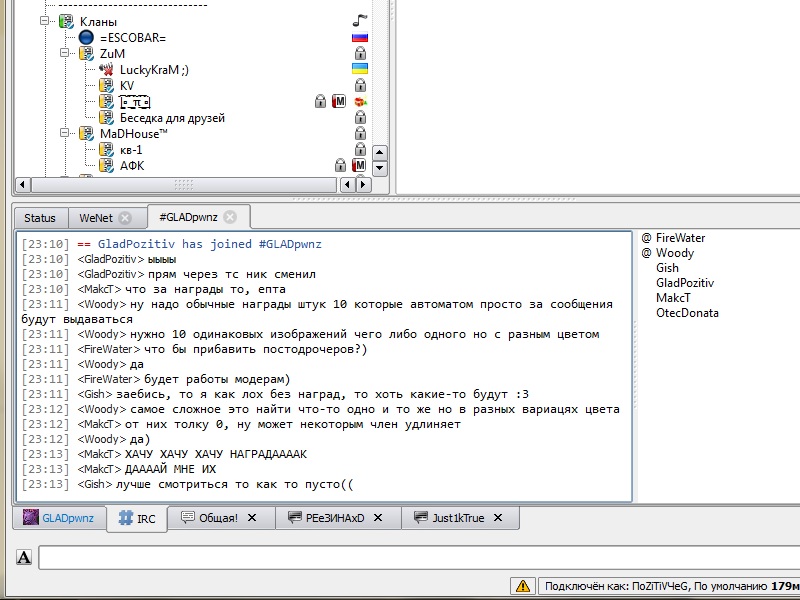Click the padlock icon on the ZuM row

point(360,53)
